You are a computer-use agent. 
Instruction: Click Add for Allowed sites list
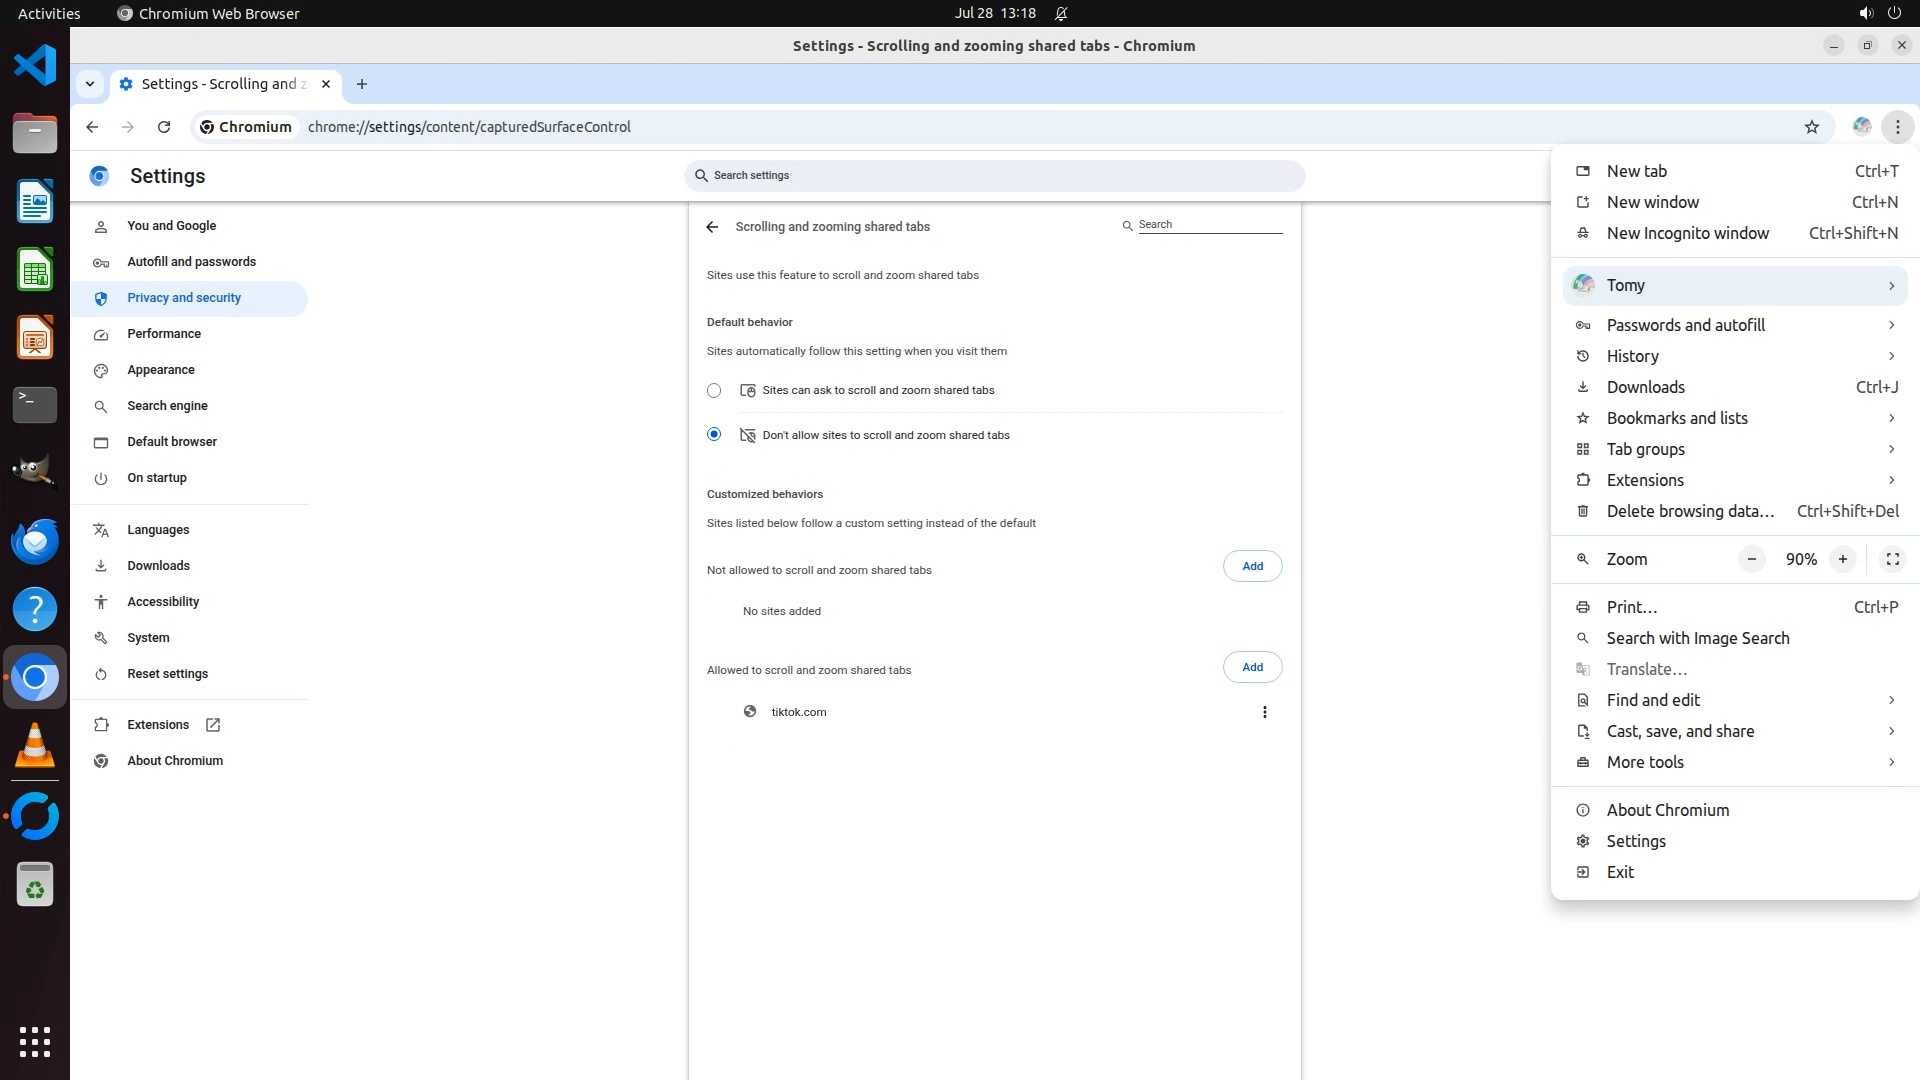1252,667
